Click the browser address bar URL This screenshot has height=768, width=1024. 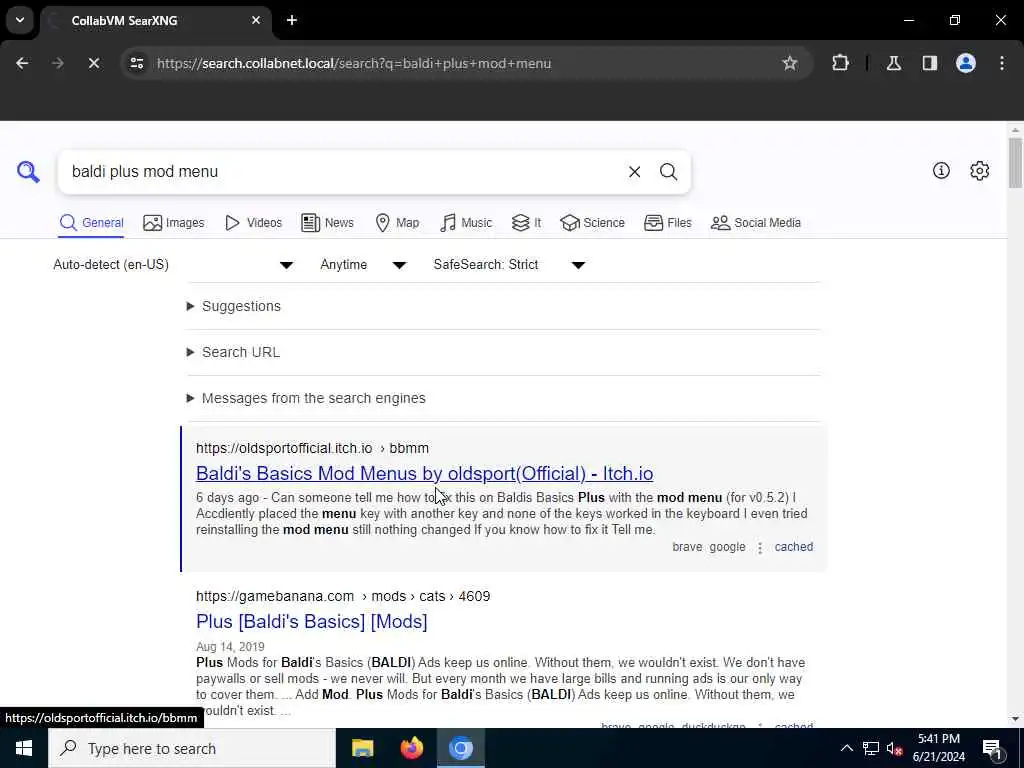pyautogui.click(x=354, y=63)
